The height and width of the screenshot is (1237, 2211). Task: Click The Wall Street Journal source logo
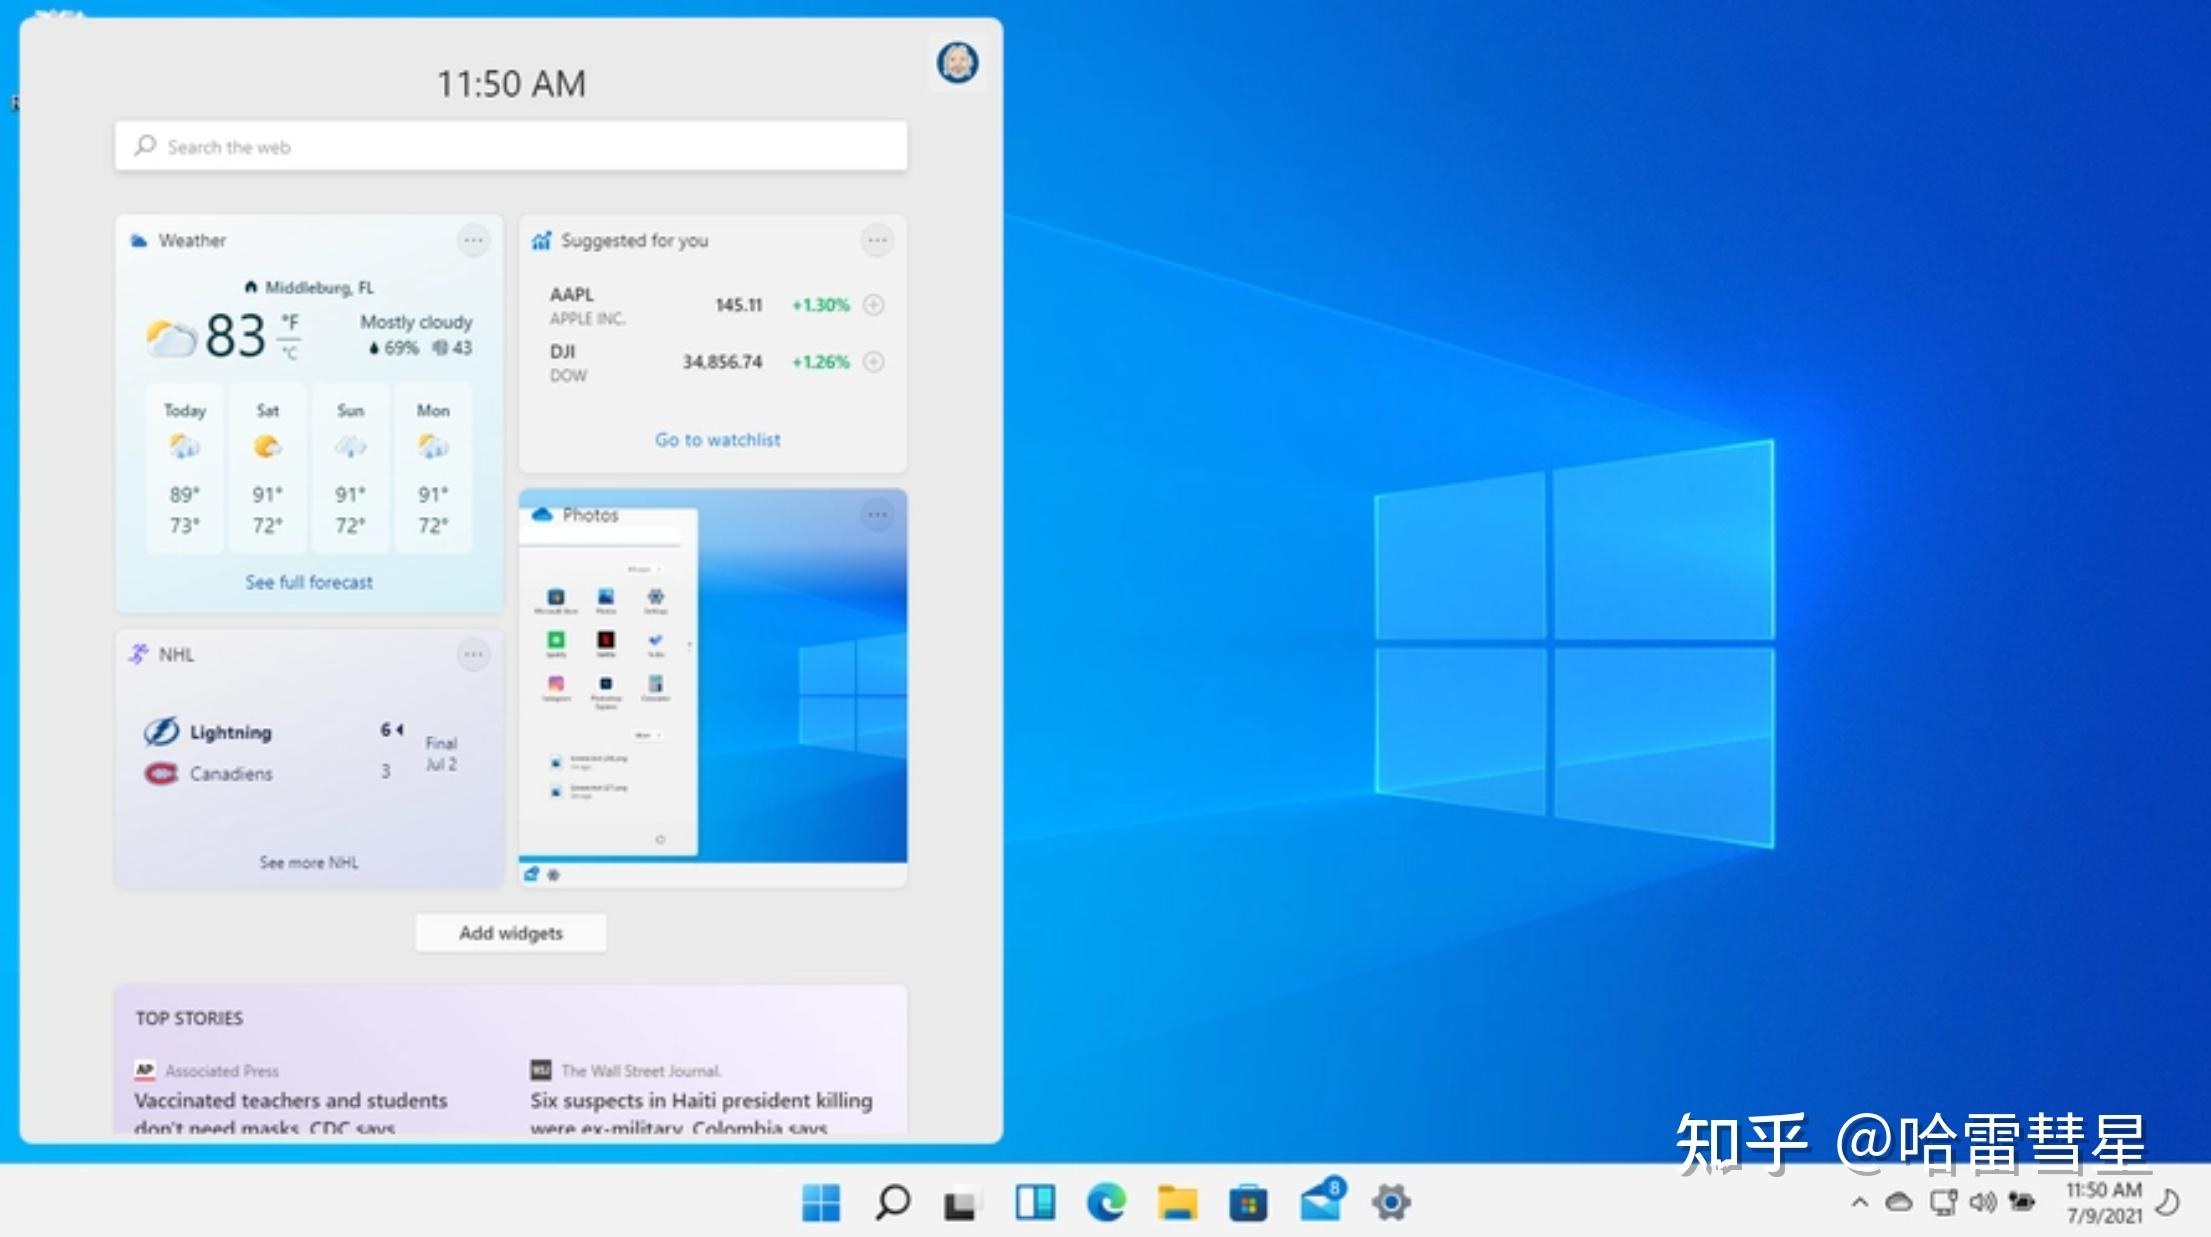click(541, 1070)
